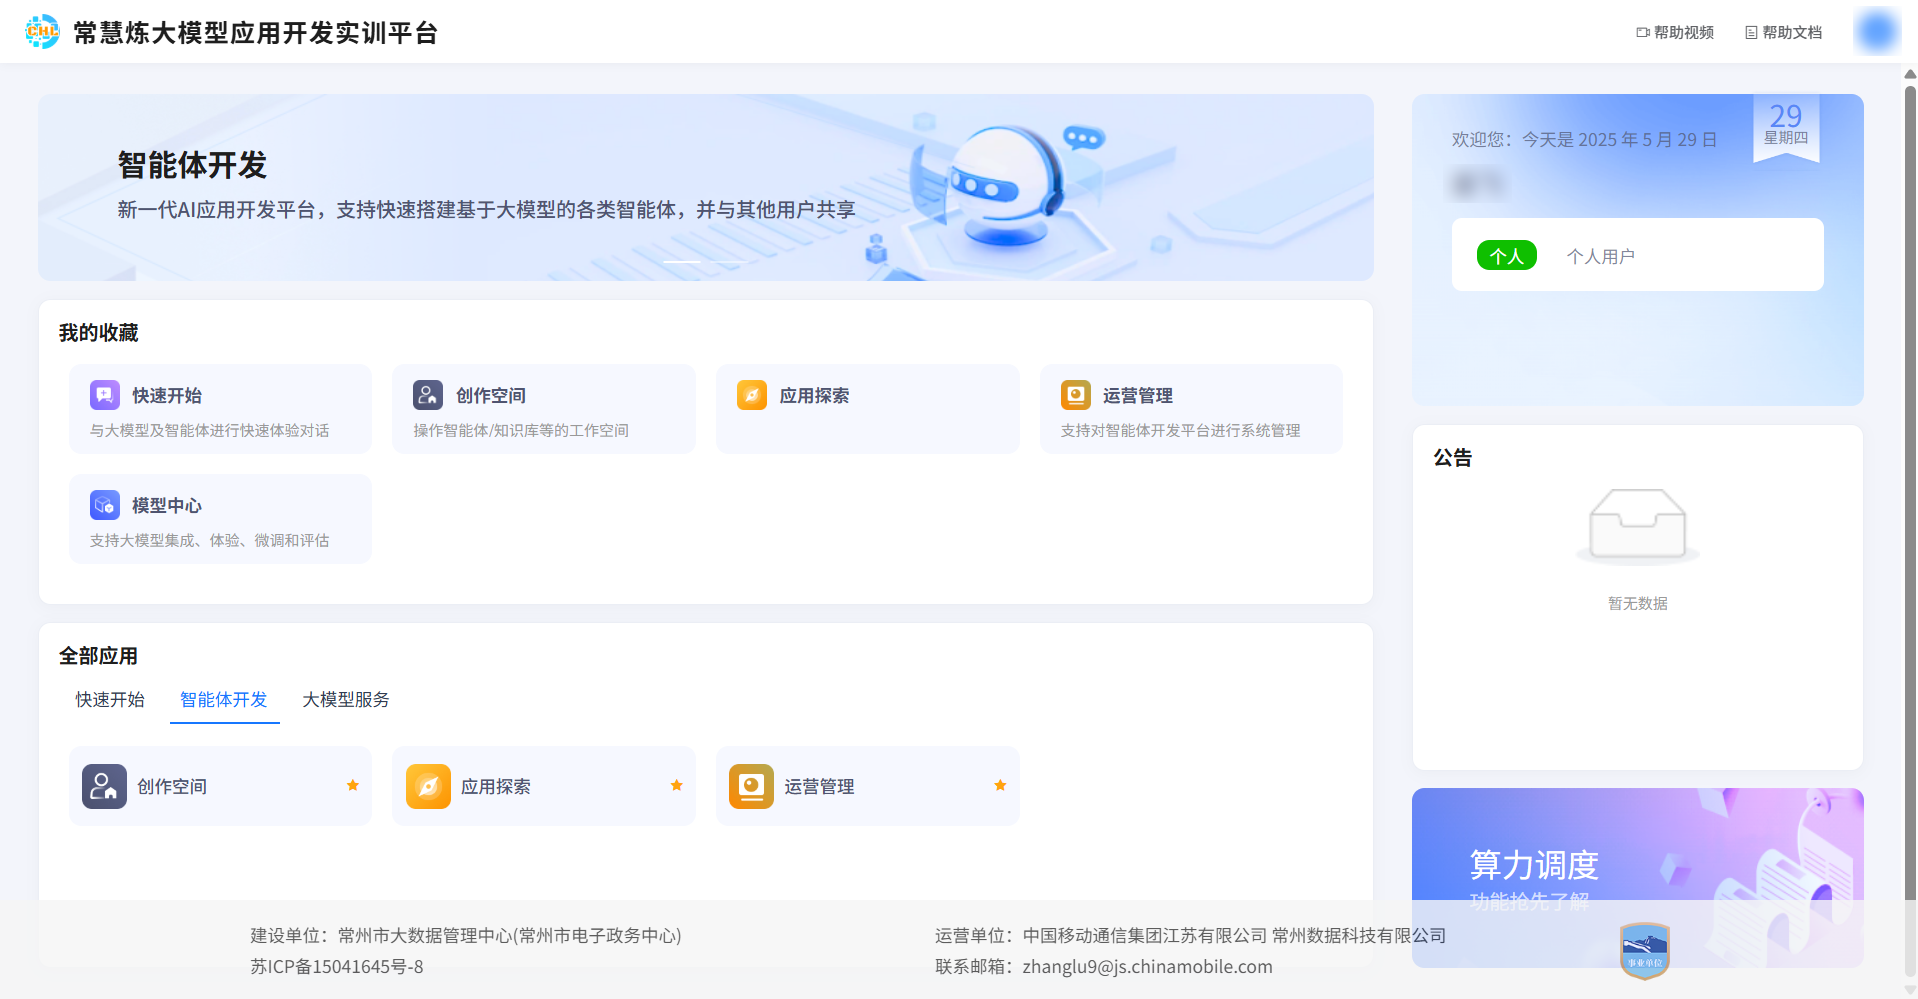
Task: Click the 智能体开发 carousel banner
Action: coord(705,188)
